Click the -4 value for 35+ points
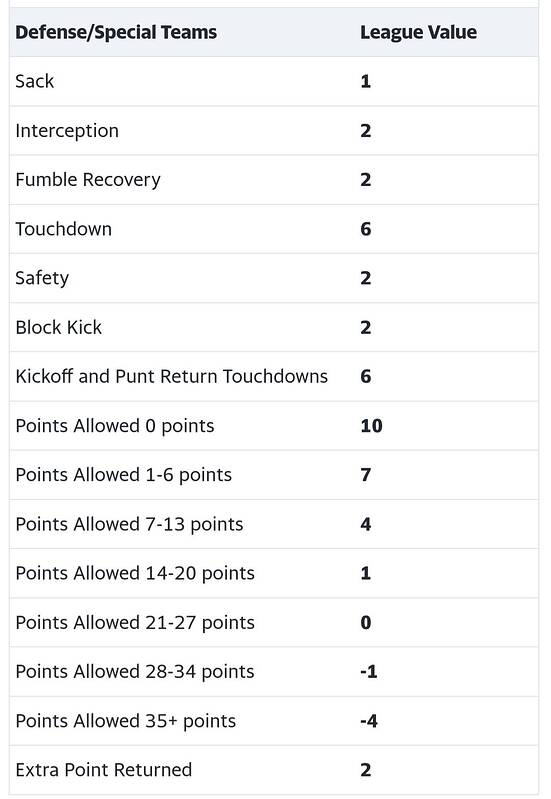Screen dimensions: 551x799 coord(369,721)
